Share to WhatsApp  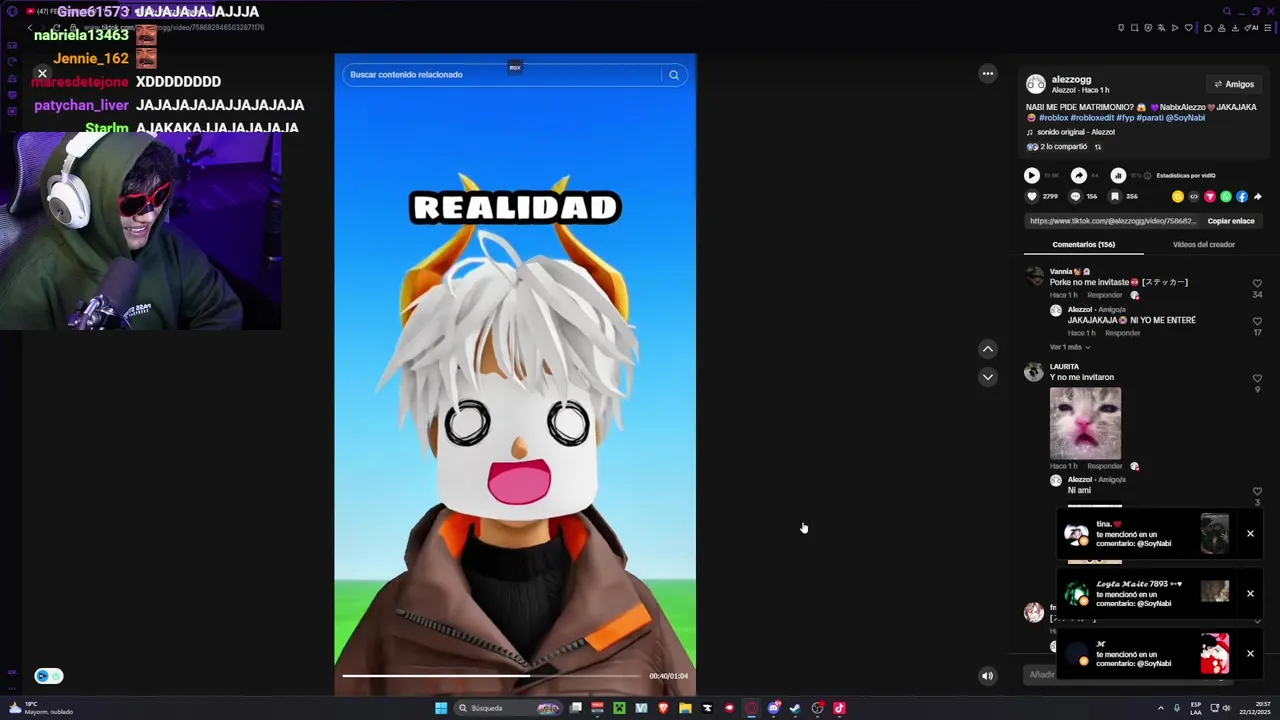(x=1226, y=197)
